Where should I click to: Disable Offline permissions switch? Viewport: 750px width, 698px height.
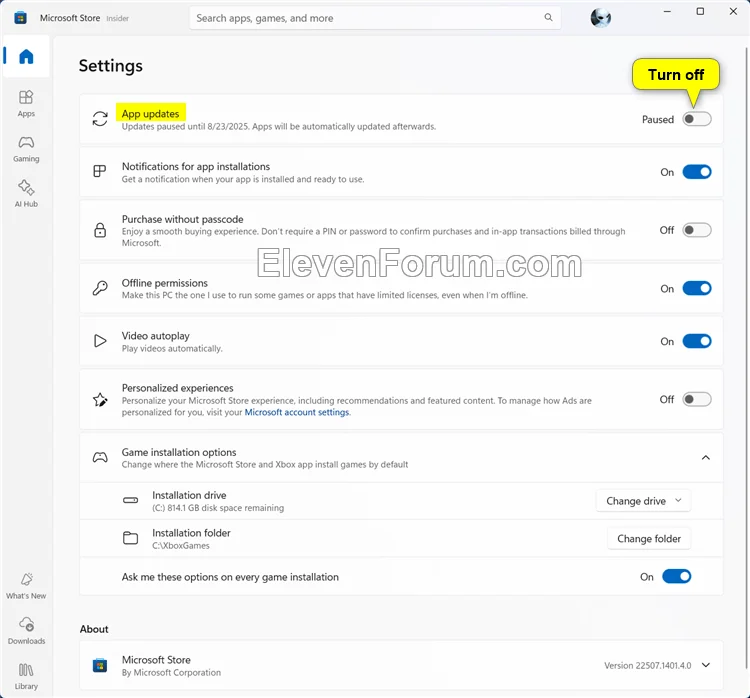point(697,288)
